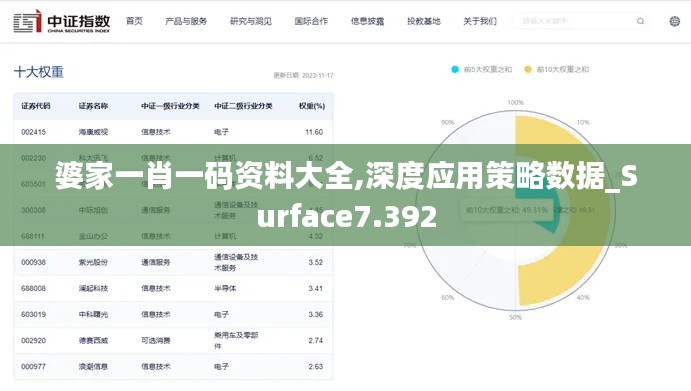The width and height of the screenshot is (691, 391).
Task: Open the 产品与服务 menu
Action: [186, 21]
